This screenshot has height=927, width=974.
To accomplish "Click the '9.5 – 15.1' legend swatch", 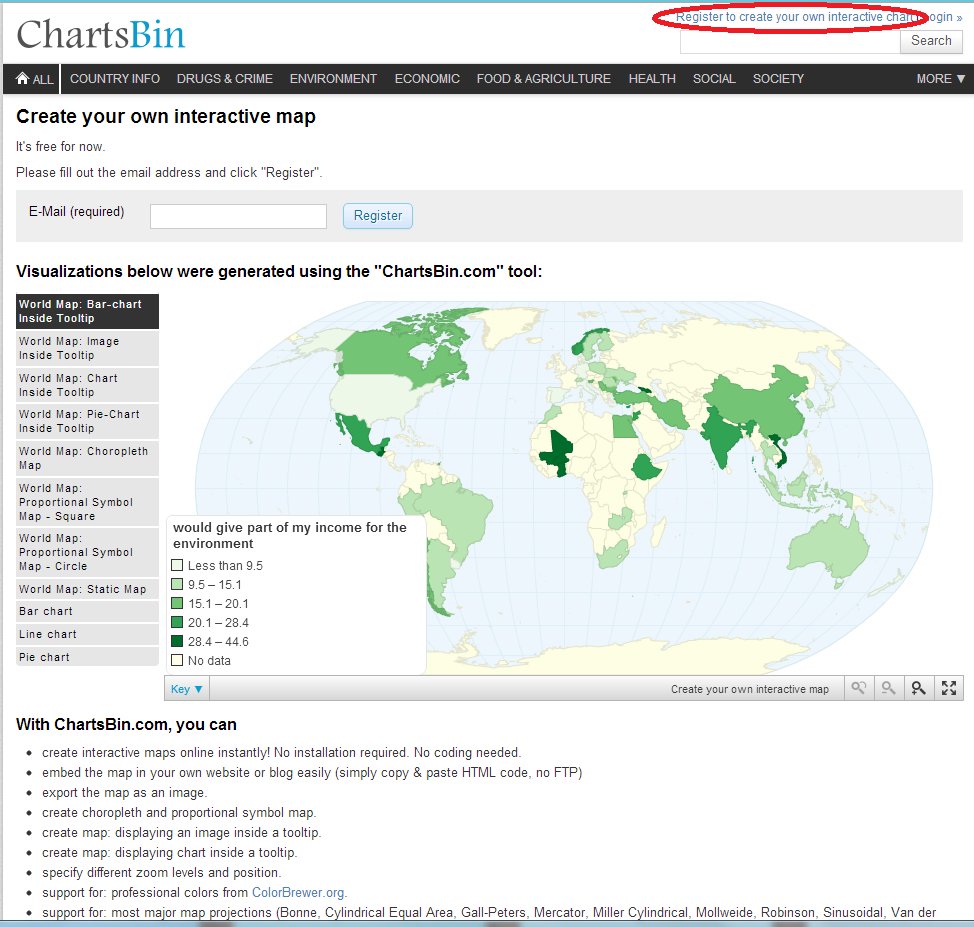I will 177,584.
